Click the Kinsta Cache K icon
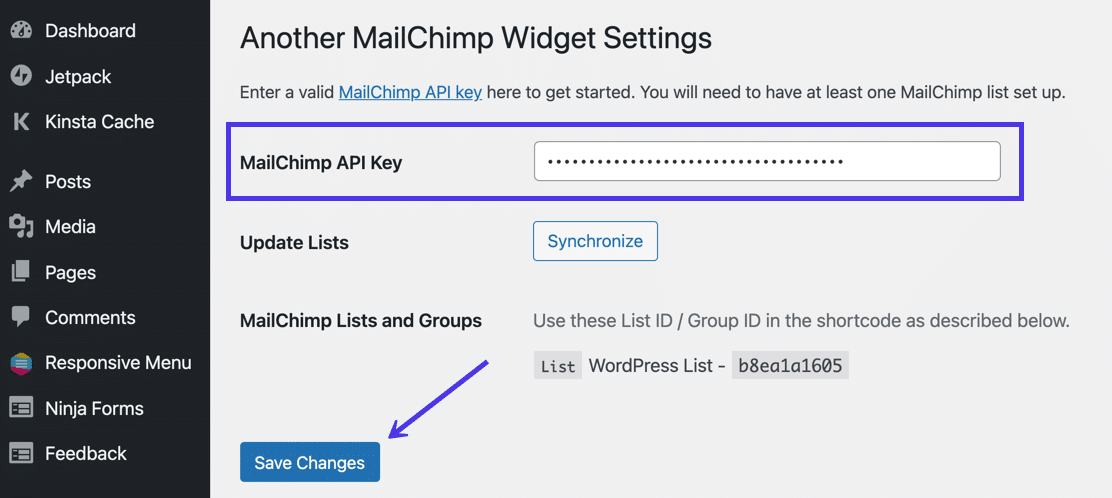Image resolution: width=1112 pixels, height=498 pixels. 21,122
